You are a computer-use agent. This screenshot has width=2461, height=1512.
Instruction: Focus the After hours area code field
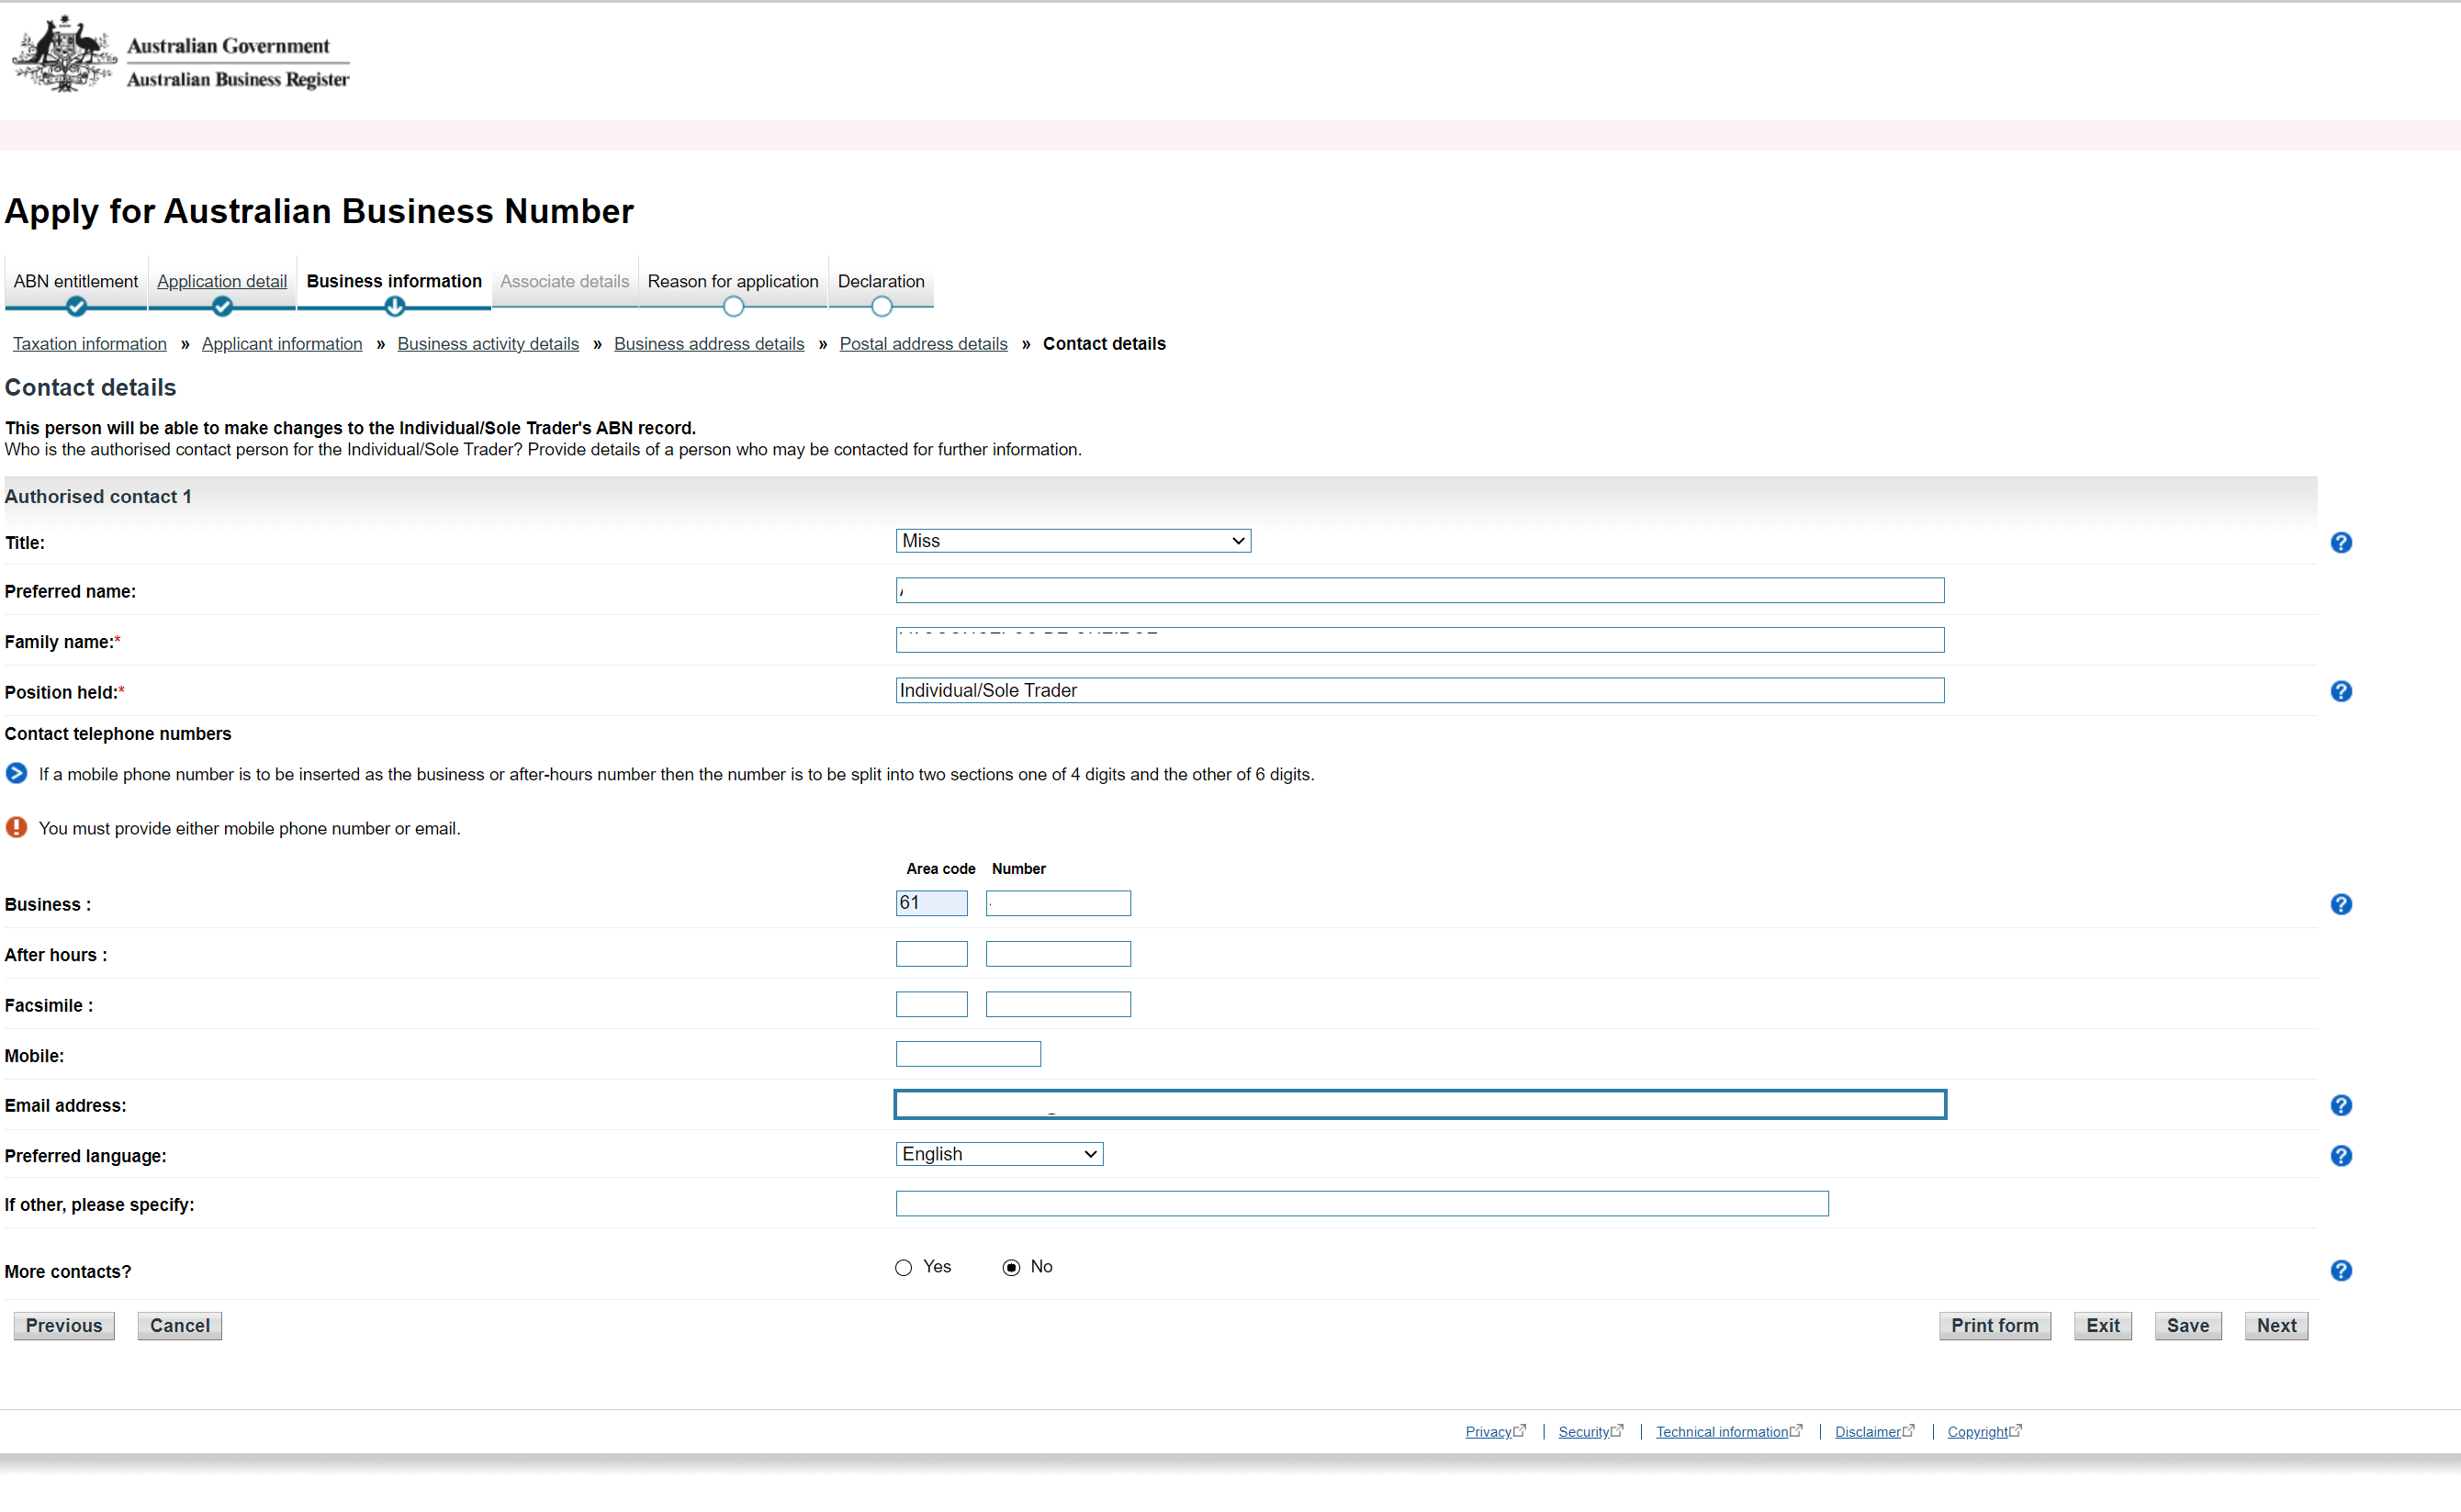click(931, 954)
